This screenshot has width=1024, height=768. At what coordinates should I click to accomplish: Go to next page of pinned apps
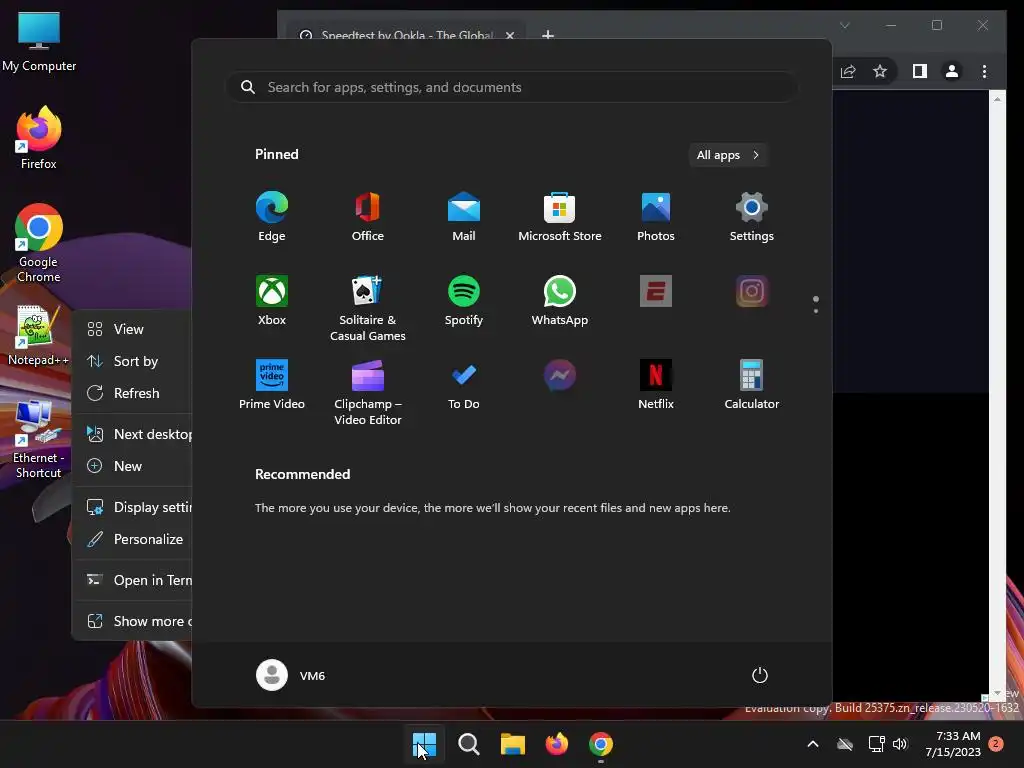coord(816,310)
